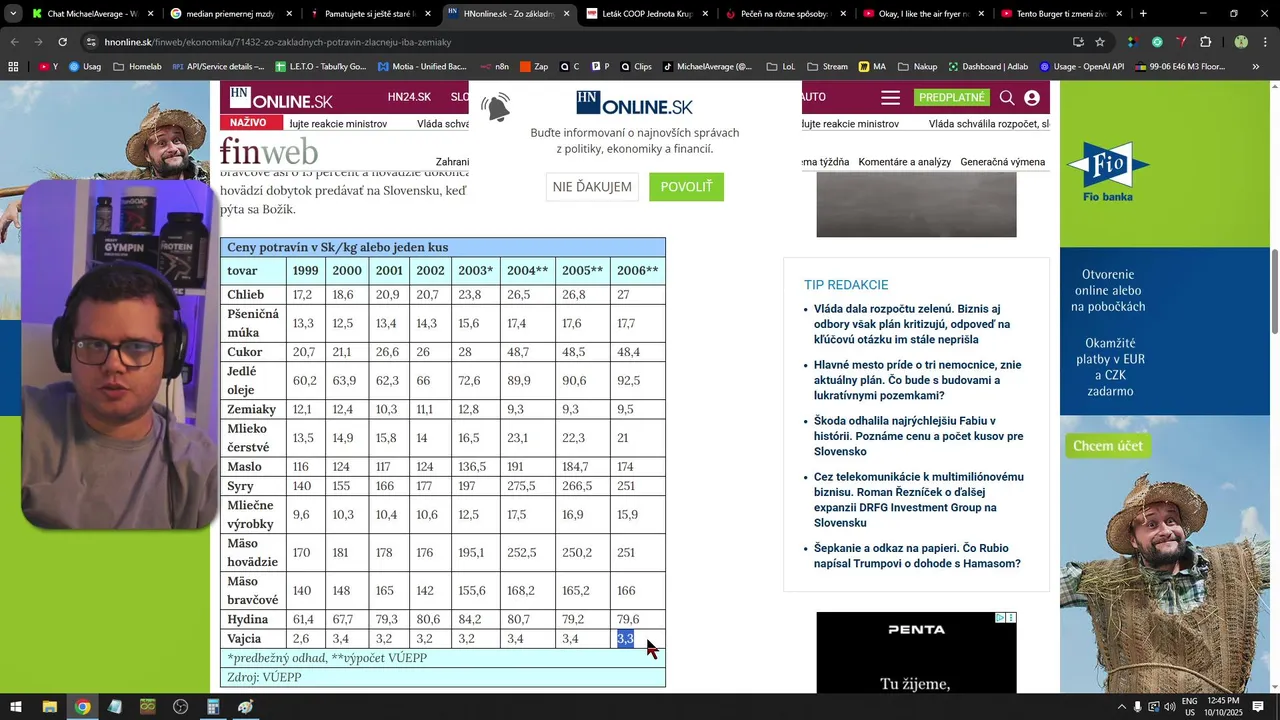Viewport: 1280px width, 720px height.
Task: Expand the overflow bookmarks chevron
Action: pos(1256,67)
